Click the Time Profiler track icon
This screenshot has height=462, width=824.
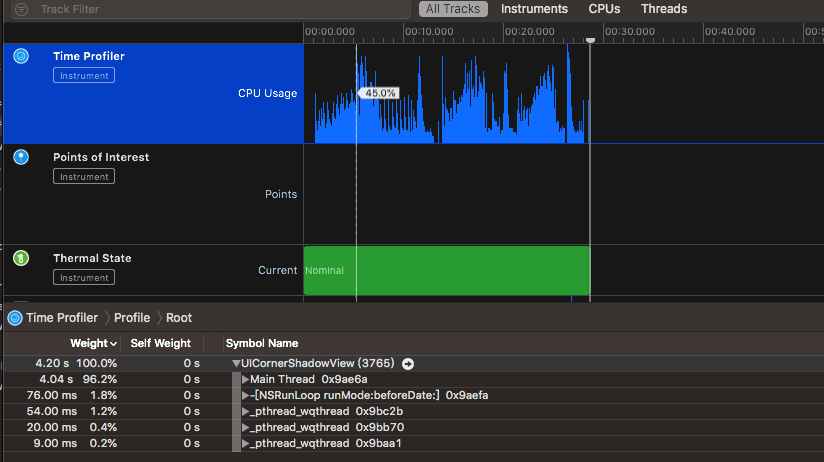point(21,57)
